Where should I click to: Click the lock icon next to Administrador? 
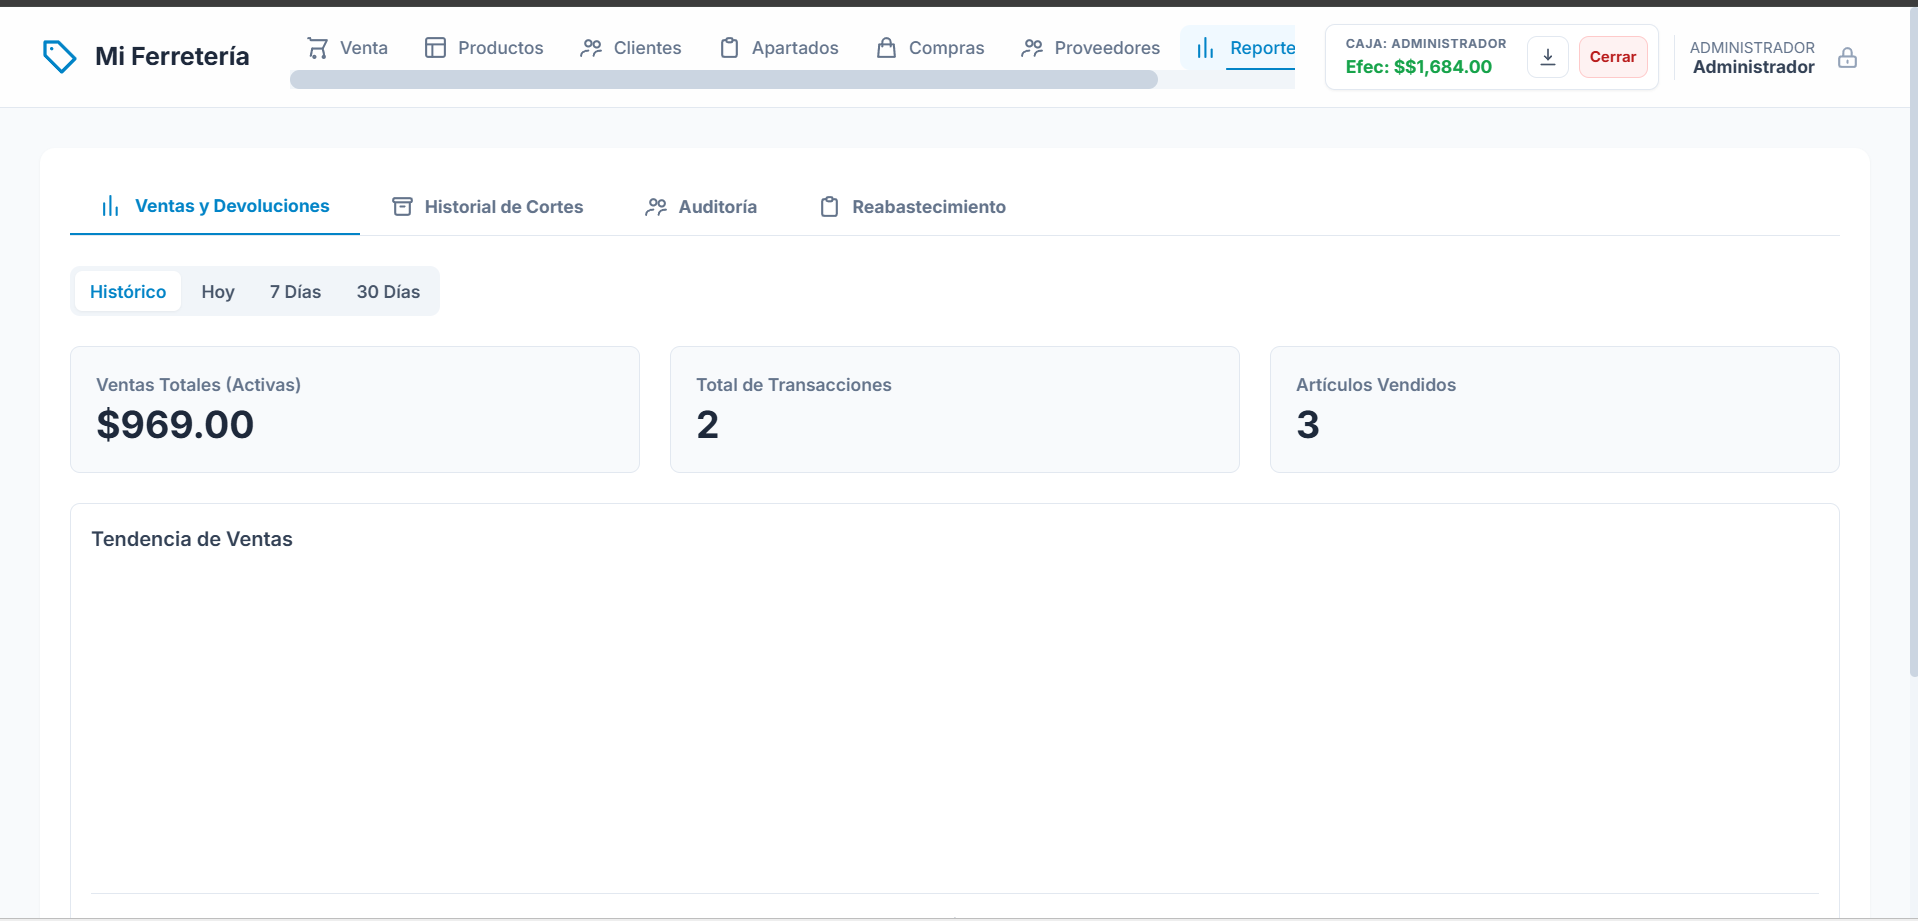coord(1847,58)
